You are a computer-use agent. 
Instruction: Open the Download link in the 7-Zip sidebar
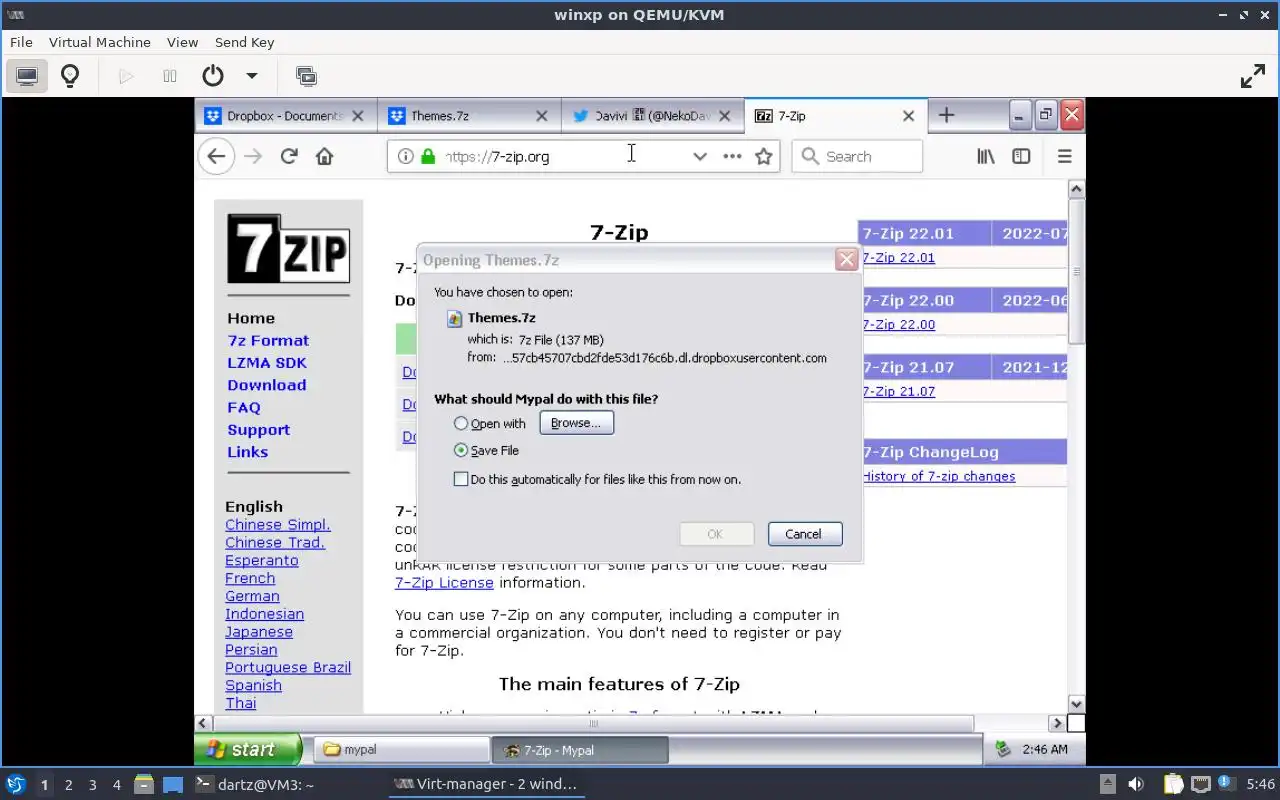(x=267, y=385)
